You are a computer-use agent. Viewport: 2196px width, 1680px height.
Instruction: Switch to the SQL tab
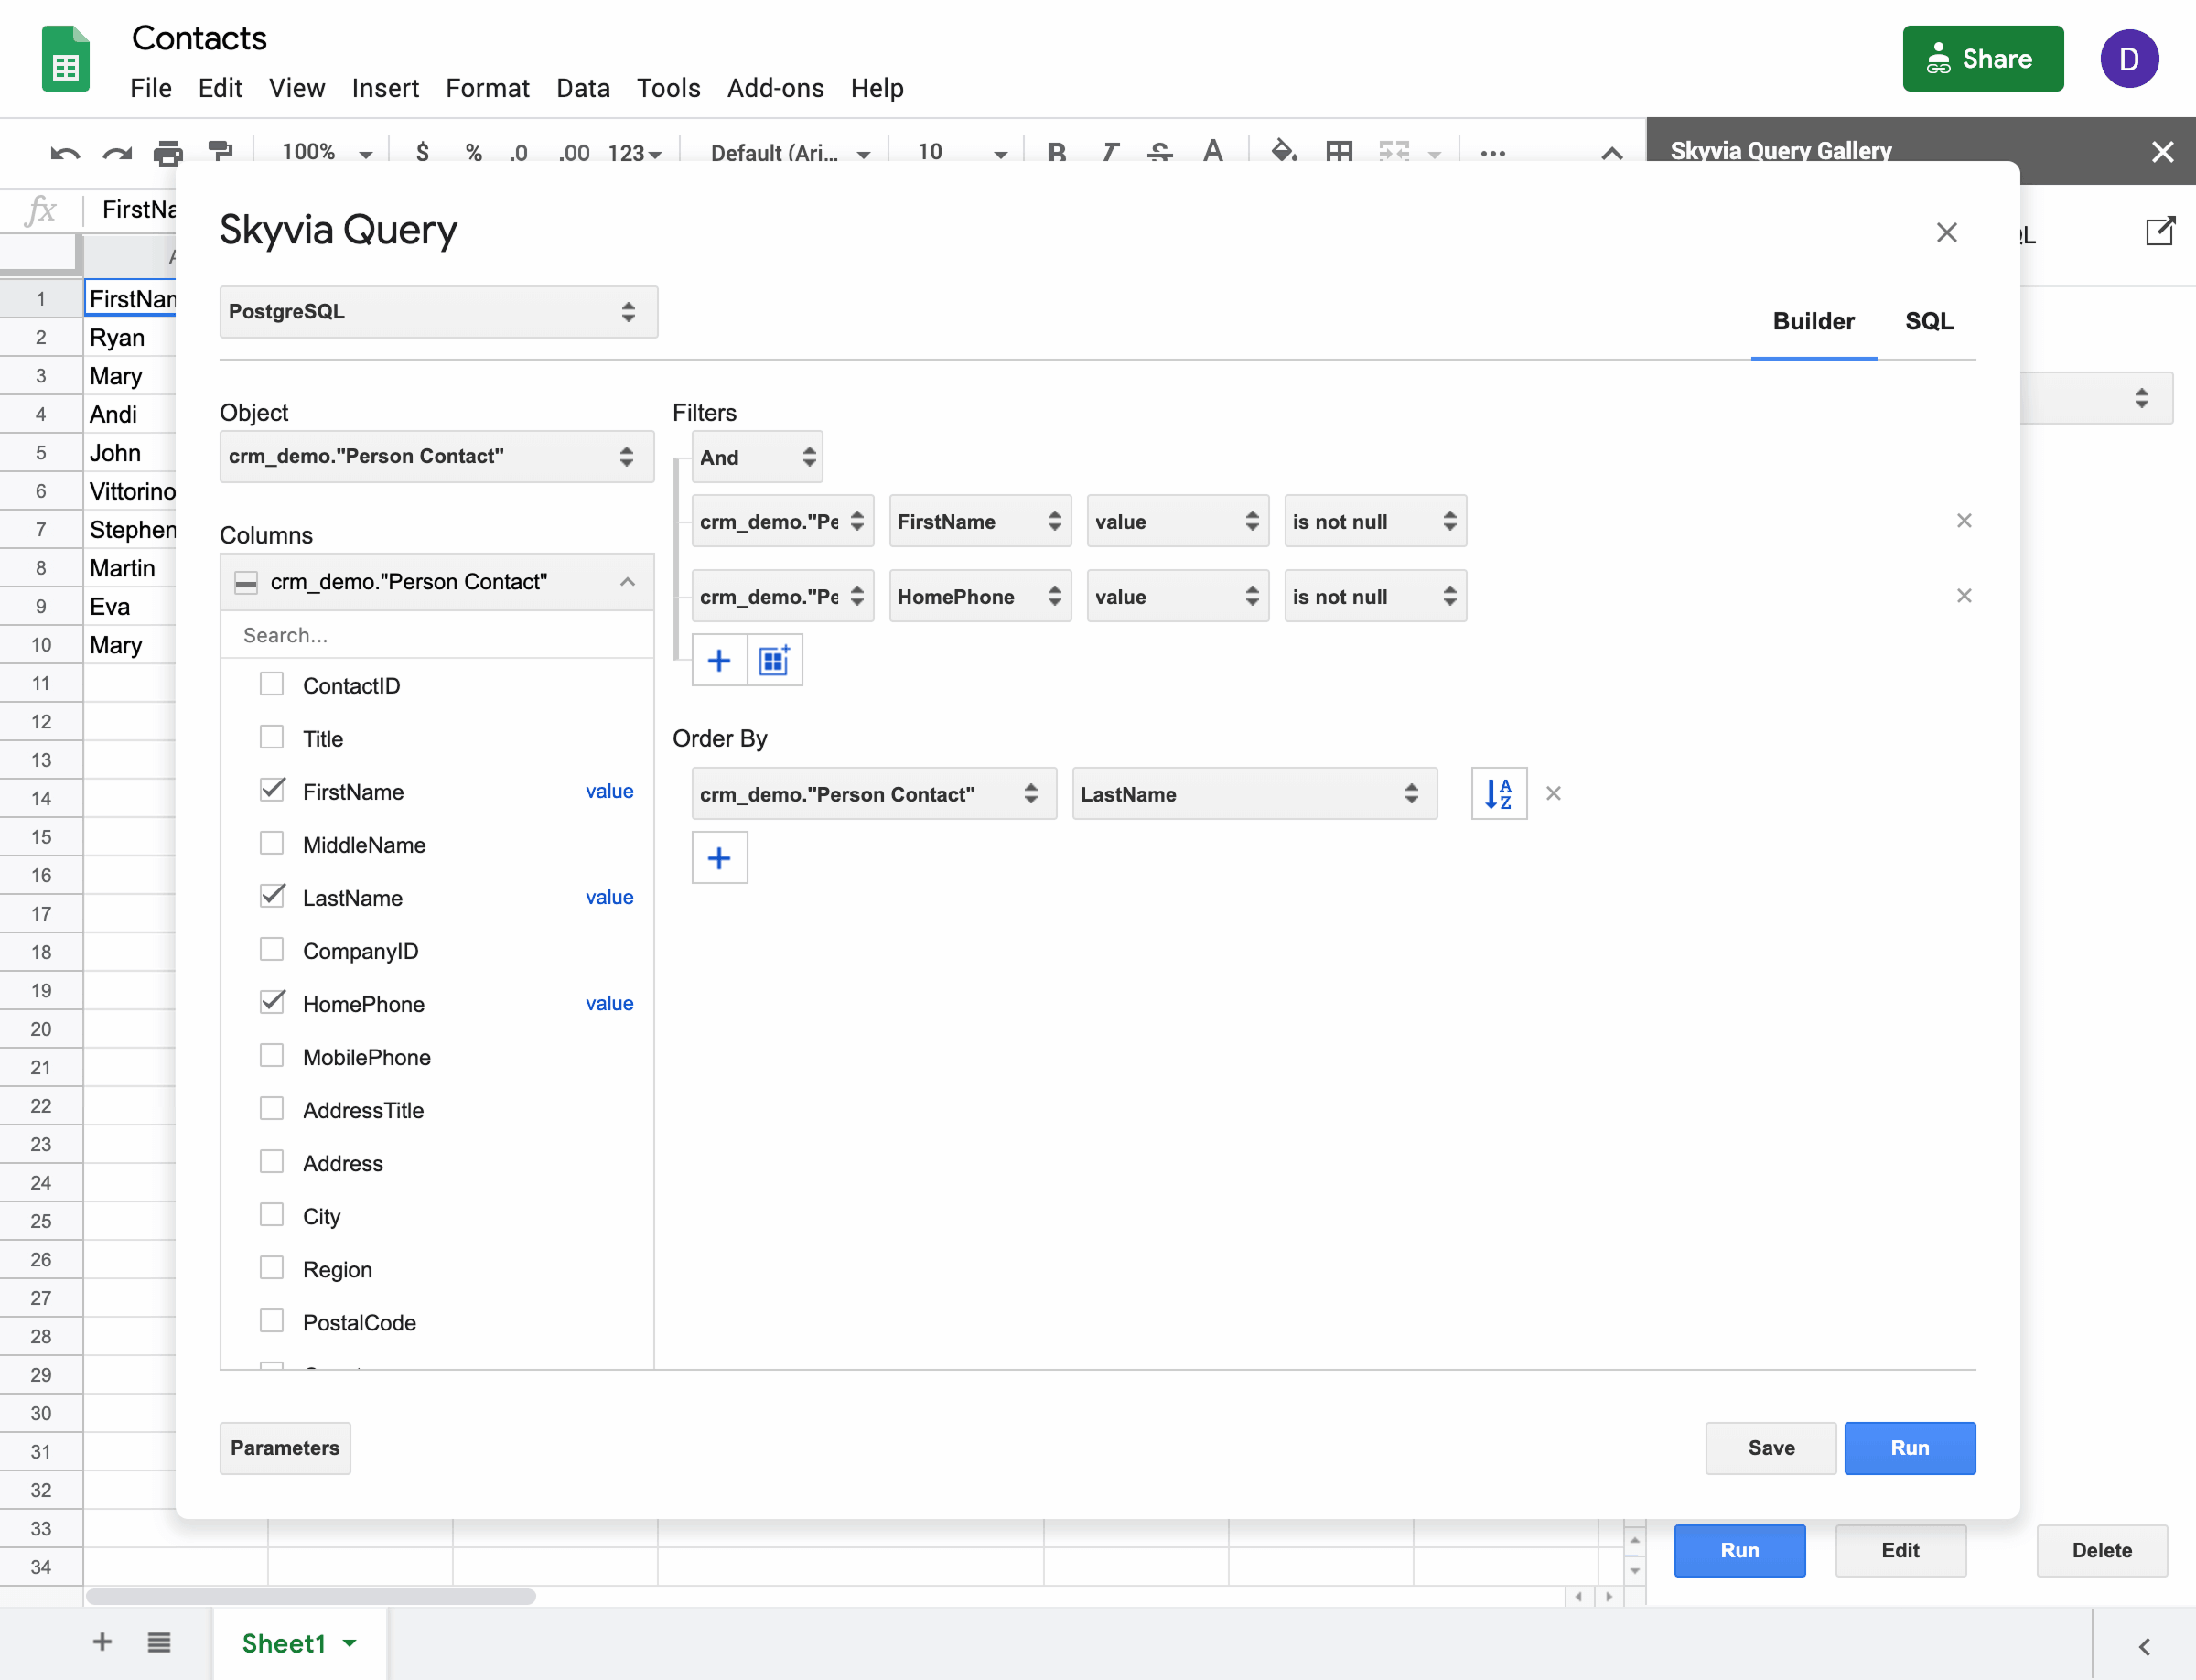(1928, 321)
